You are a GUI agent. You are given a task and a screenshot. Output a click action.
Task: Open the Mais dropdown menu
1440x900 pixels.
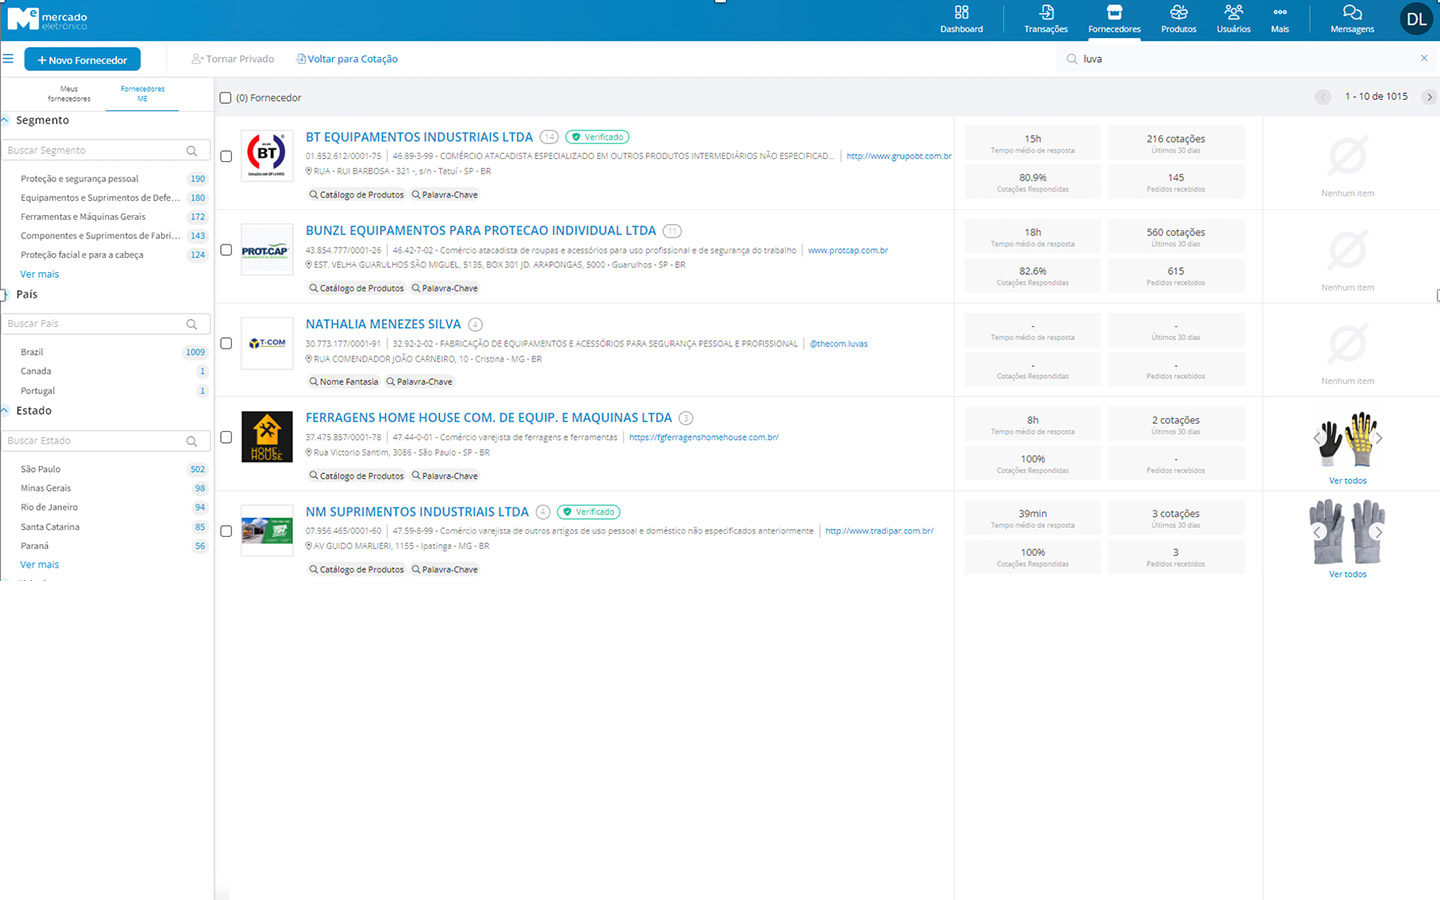(x=1280, y=18)
